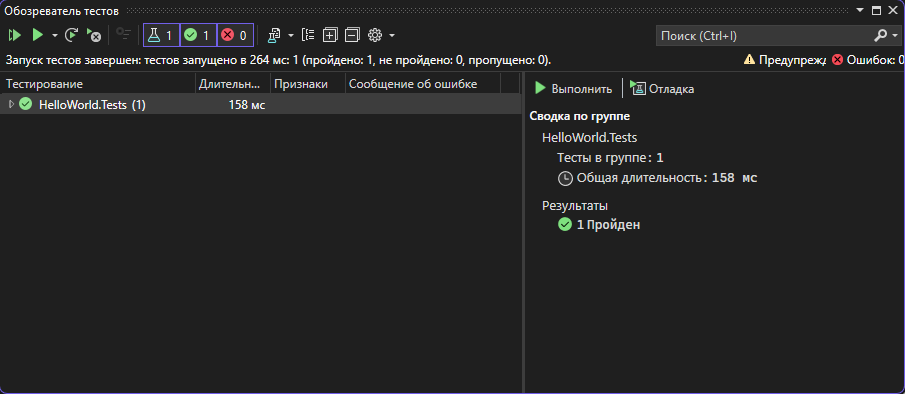
Task: Click the Выполнить button in summary pane
Action: (574, 89)
